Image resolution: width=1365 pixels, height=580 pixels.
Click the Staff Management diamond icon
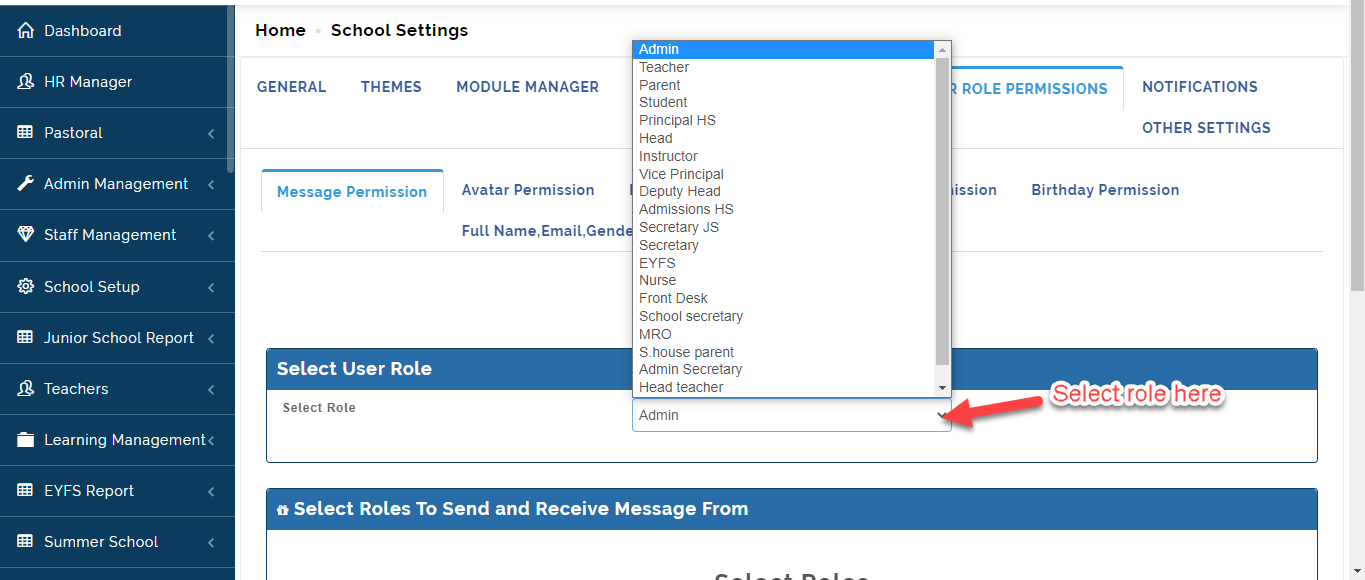click(25, 235)
